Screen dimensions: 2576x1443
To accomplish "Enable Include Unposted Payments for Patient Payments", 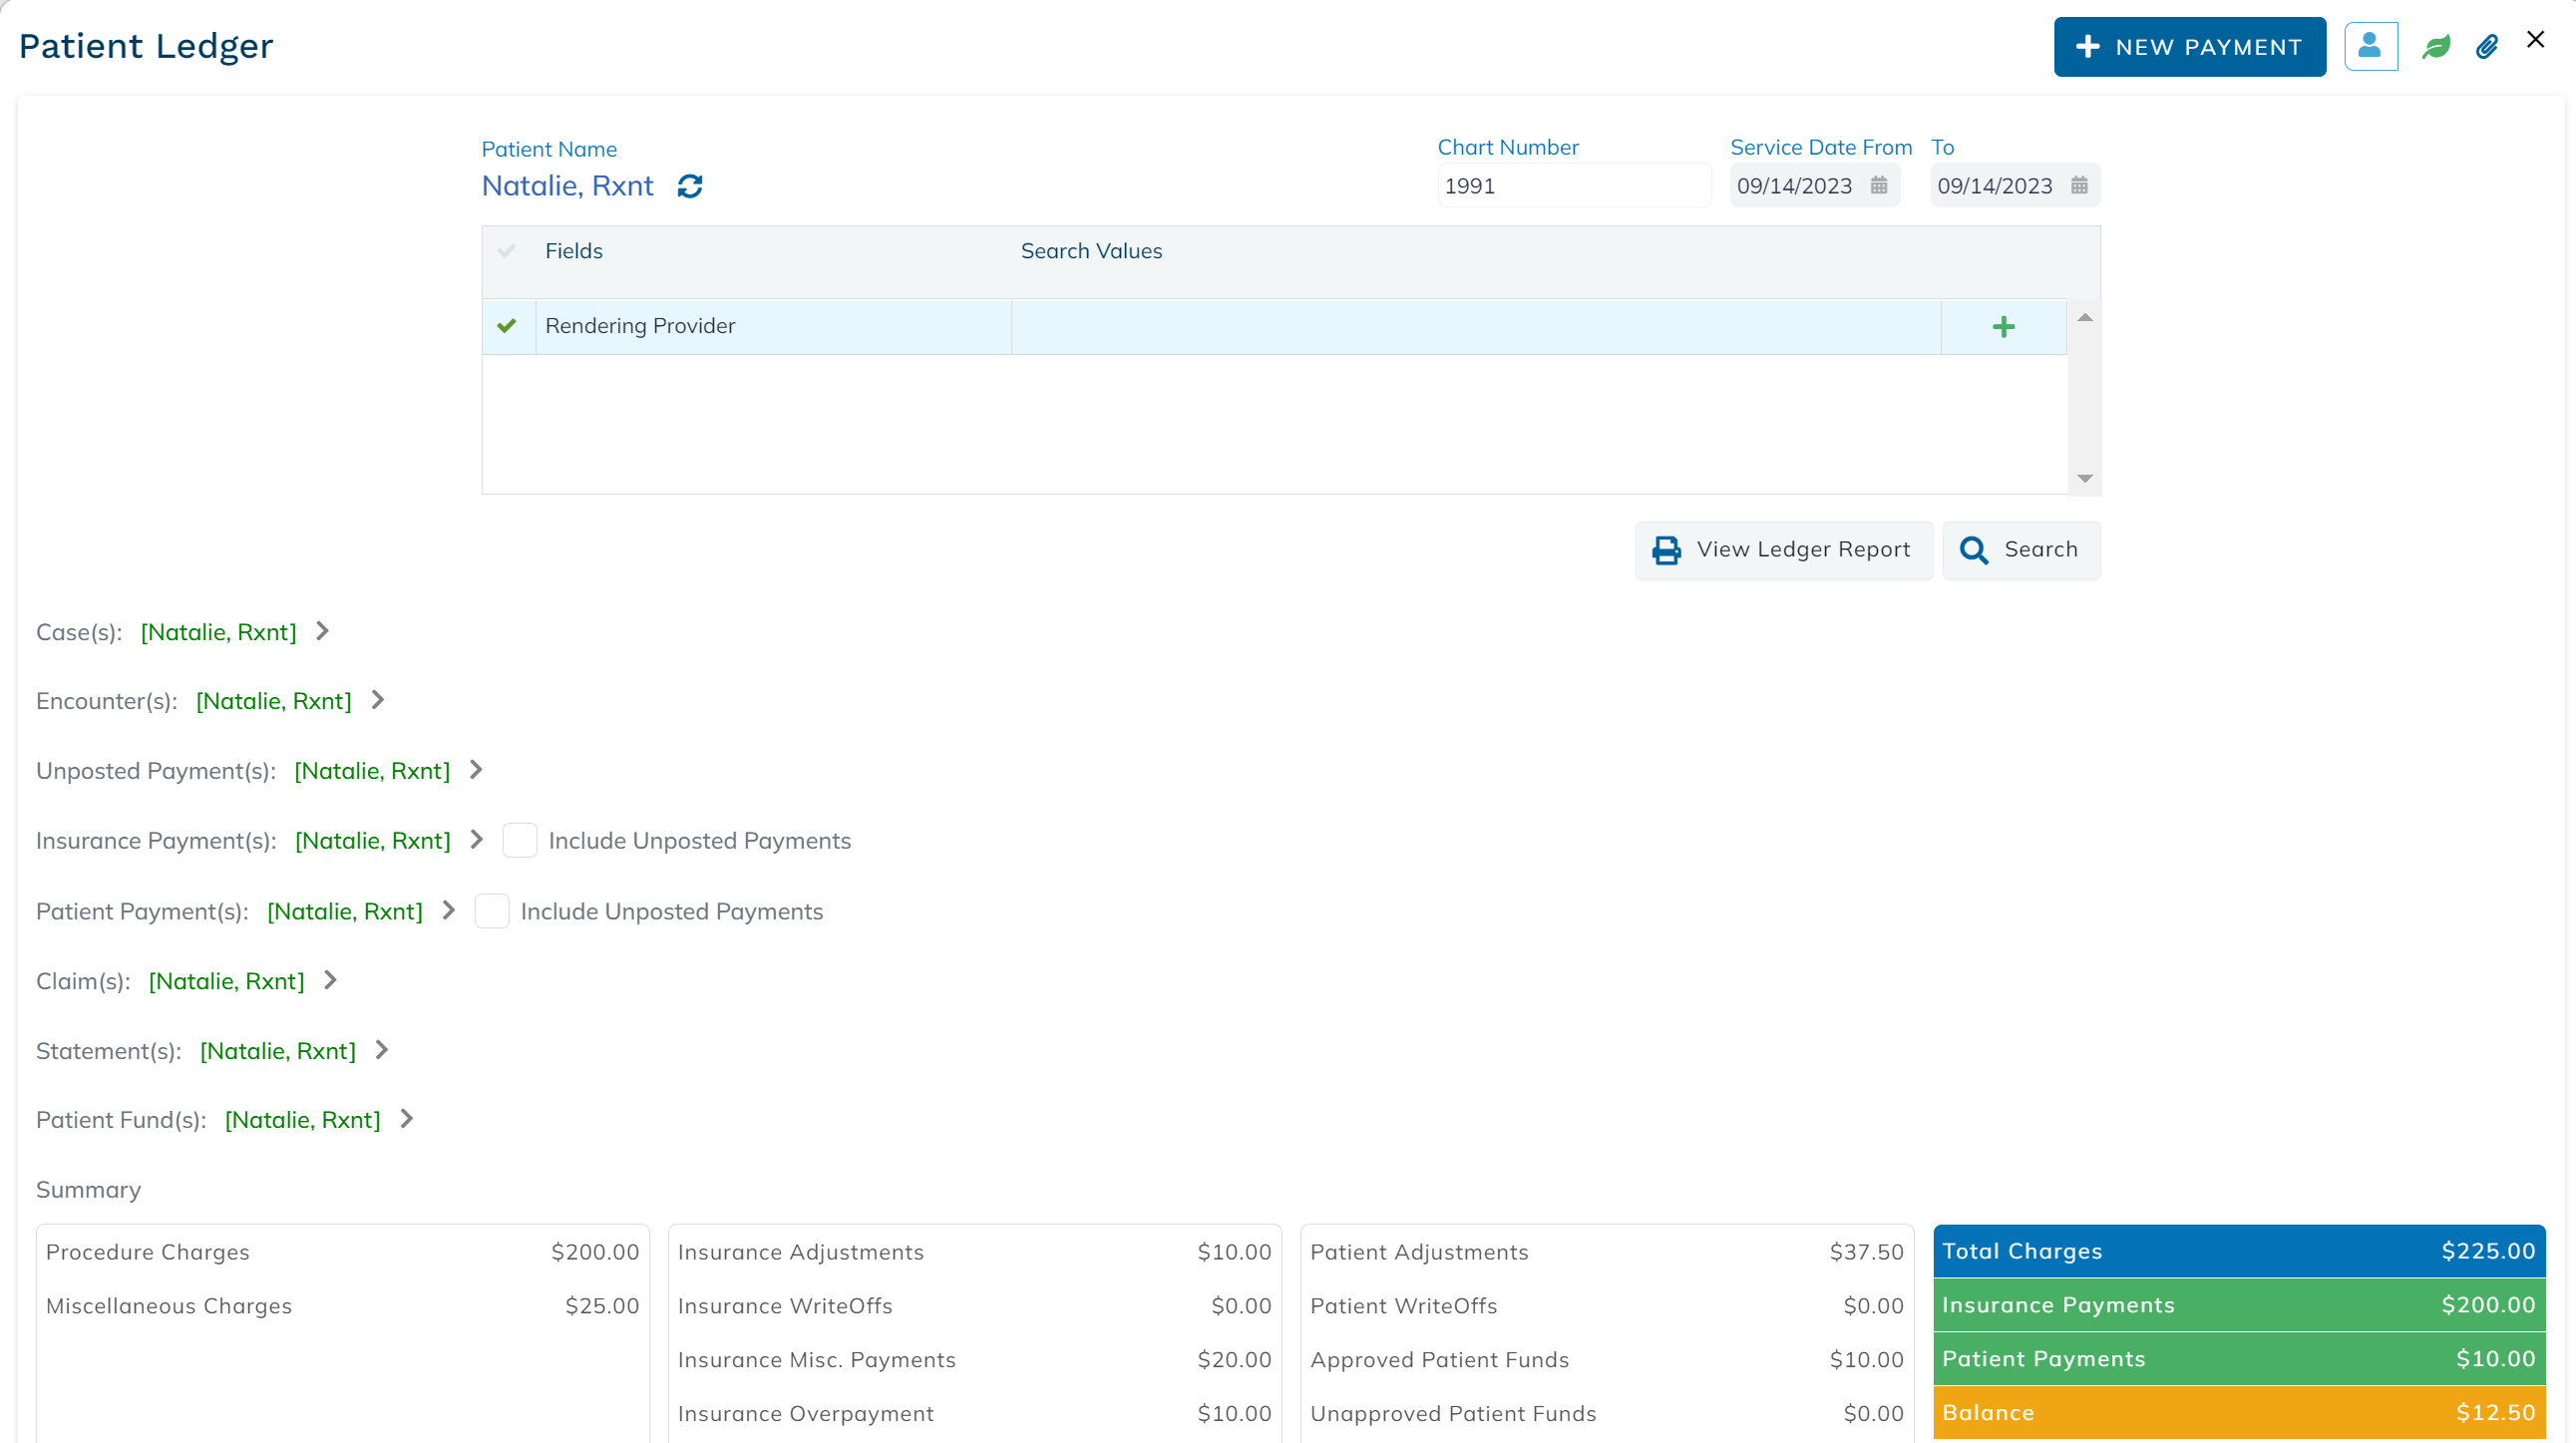I will click(x=492, y=911).
